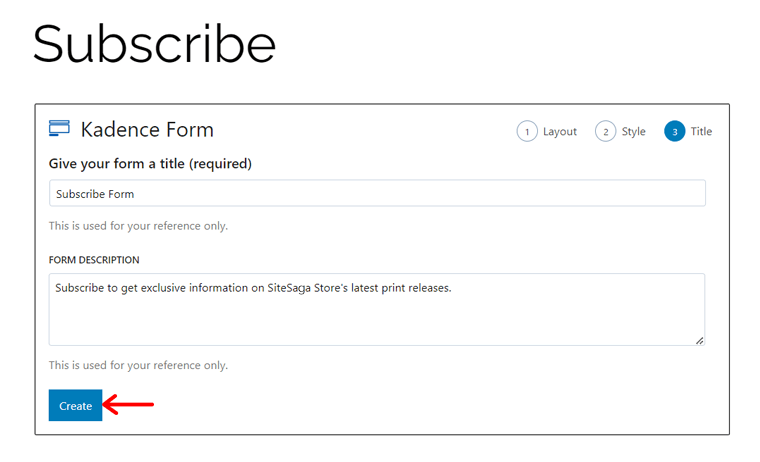Click the Kadence Form heading text
Viewport: 760px width, 462px height.
coord(147,129)
